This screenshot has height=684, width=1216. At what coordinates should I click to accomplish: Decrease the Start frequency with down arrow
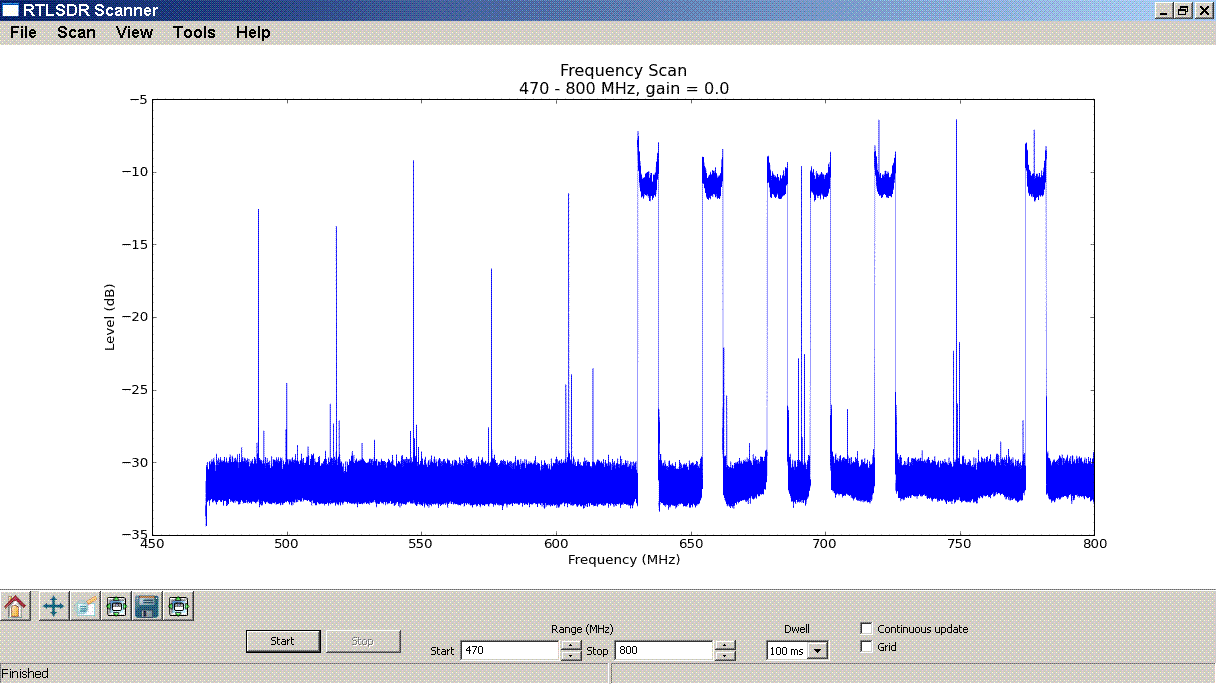coord(570,656)
